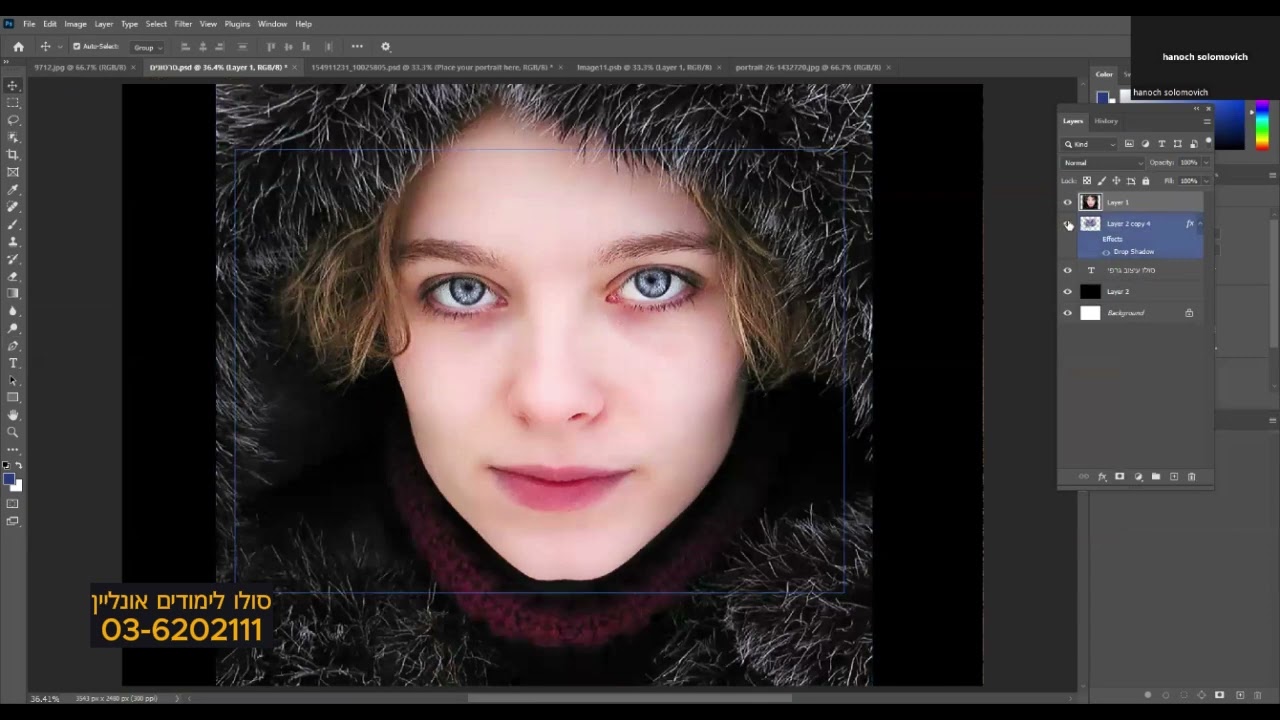Viewport: 1280px width, 720px height.
Task: Switch to the 9712.jpg document tab
Action: click(80, 67)
